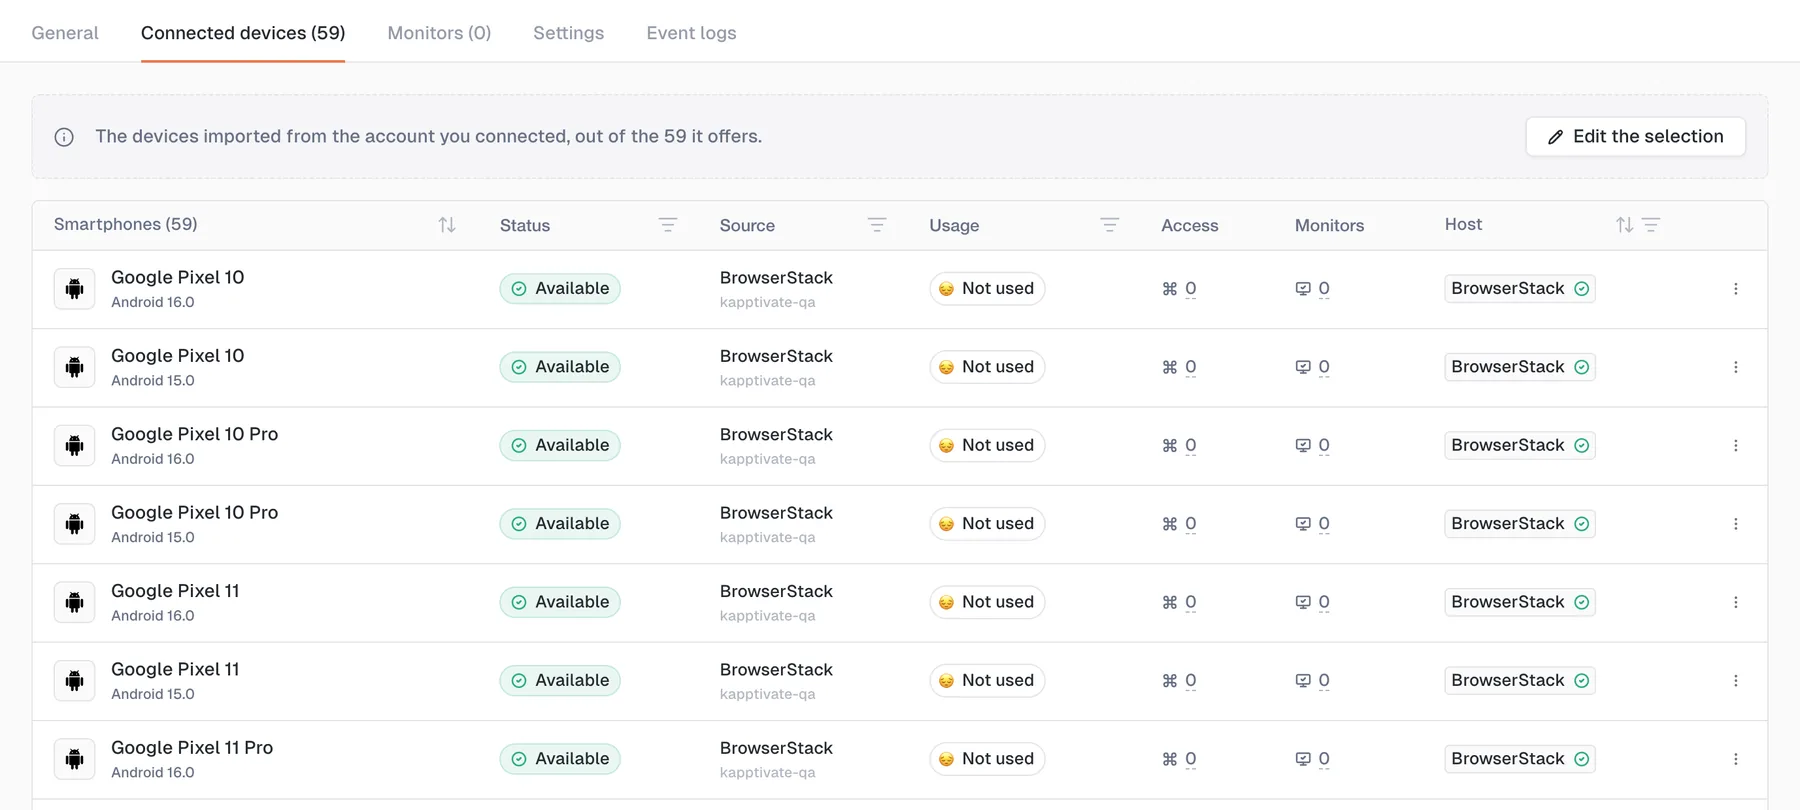This screenshot has height=810, width=1800.
Task: Open more options for Google Pixel 10 Android 15.0
Action: (x=1736, y=367)
